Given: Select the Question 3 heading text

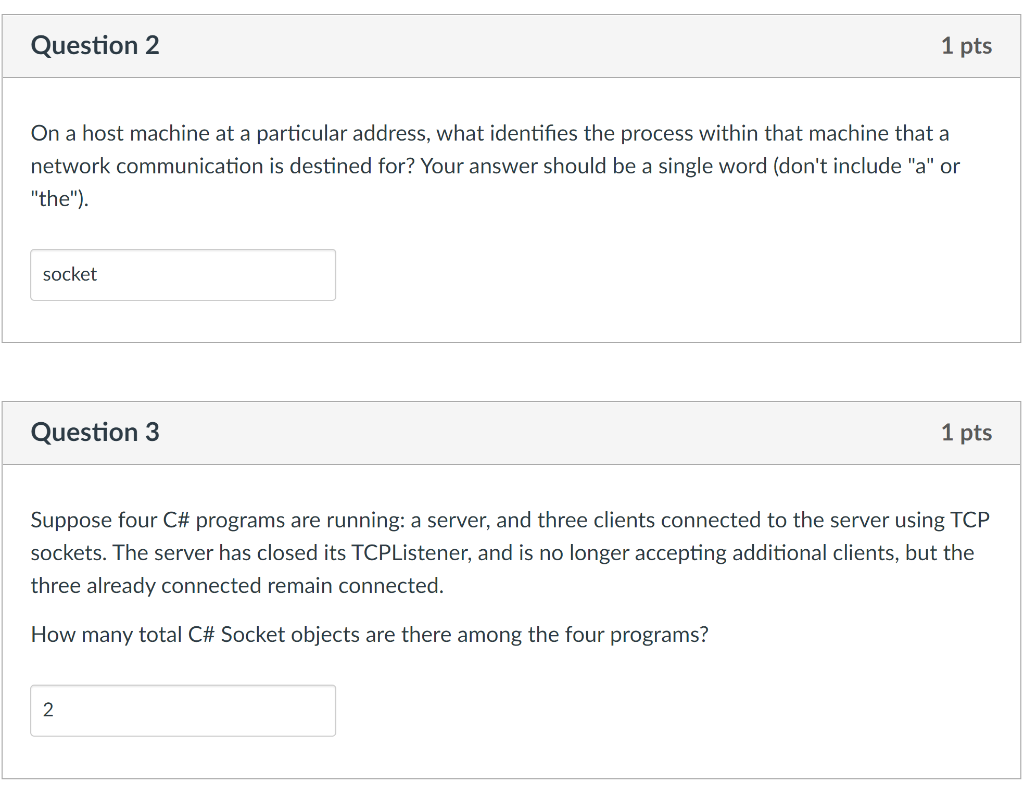Looking at the screenshot, I should pos(95,432).
